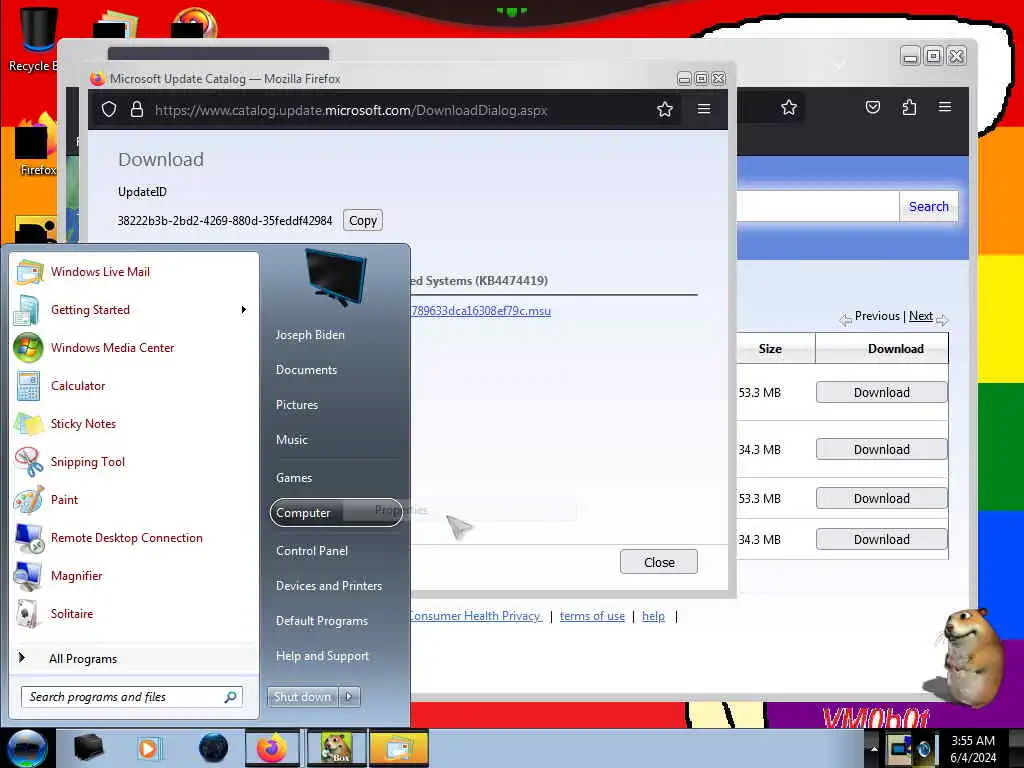Viewport: 1024px width, 768px height.
Task: Open application menu in background Firefox window
Action: 944,106
